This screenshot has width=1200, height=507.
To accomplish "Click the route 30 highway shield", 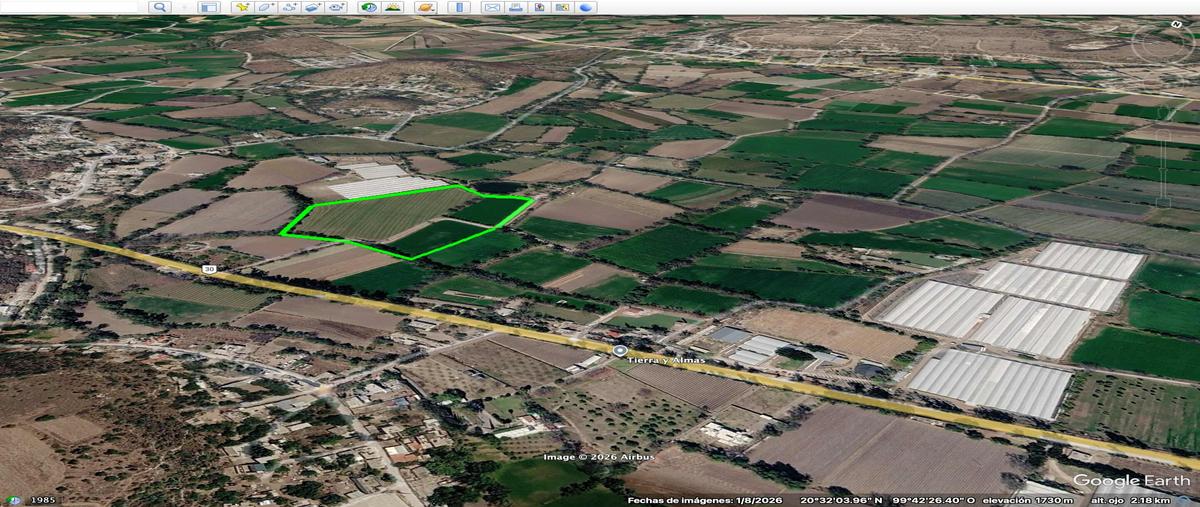I will [208, 269].
